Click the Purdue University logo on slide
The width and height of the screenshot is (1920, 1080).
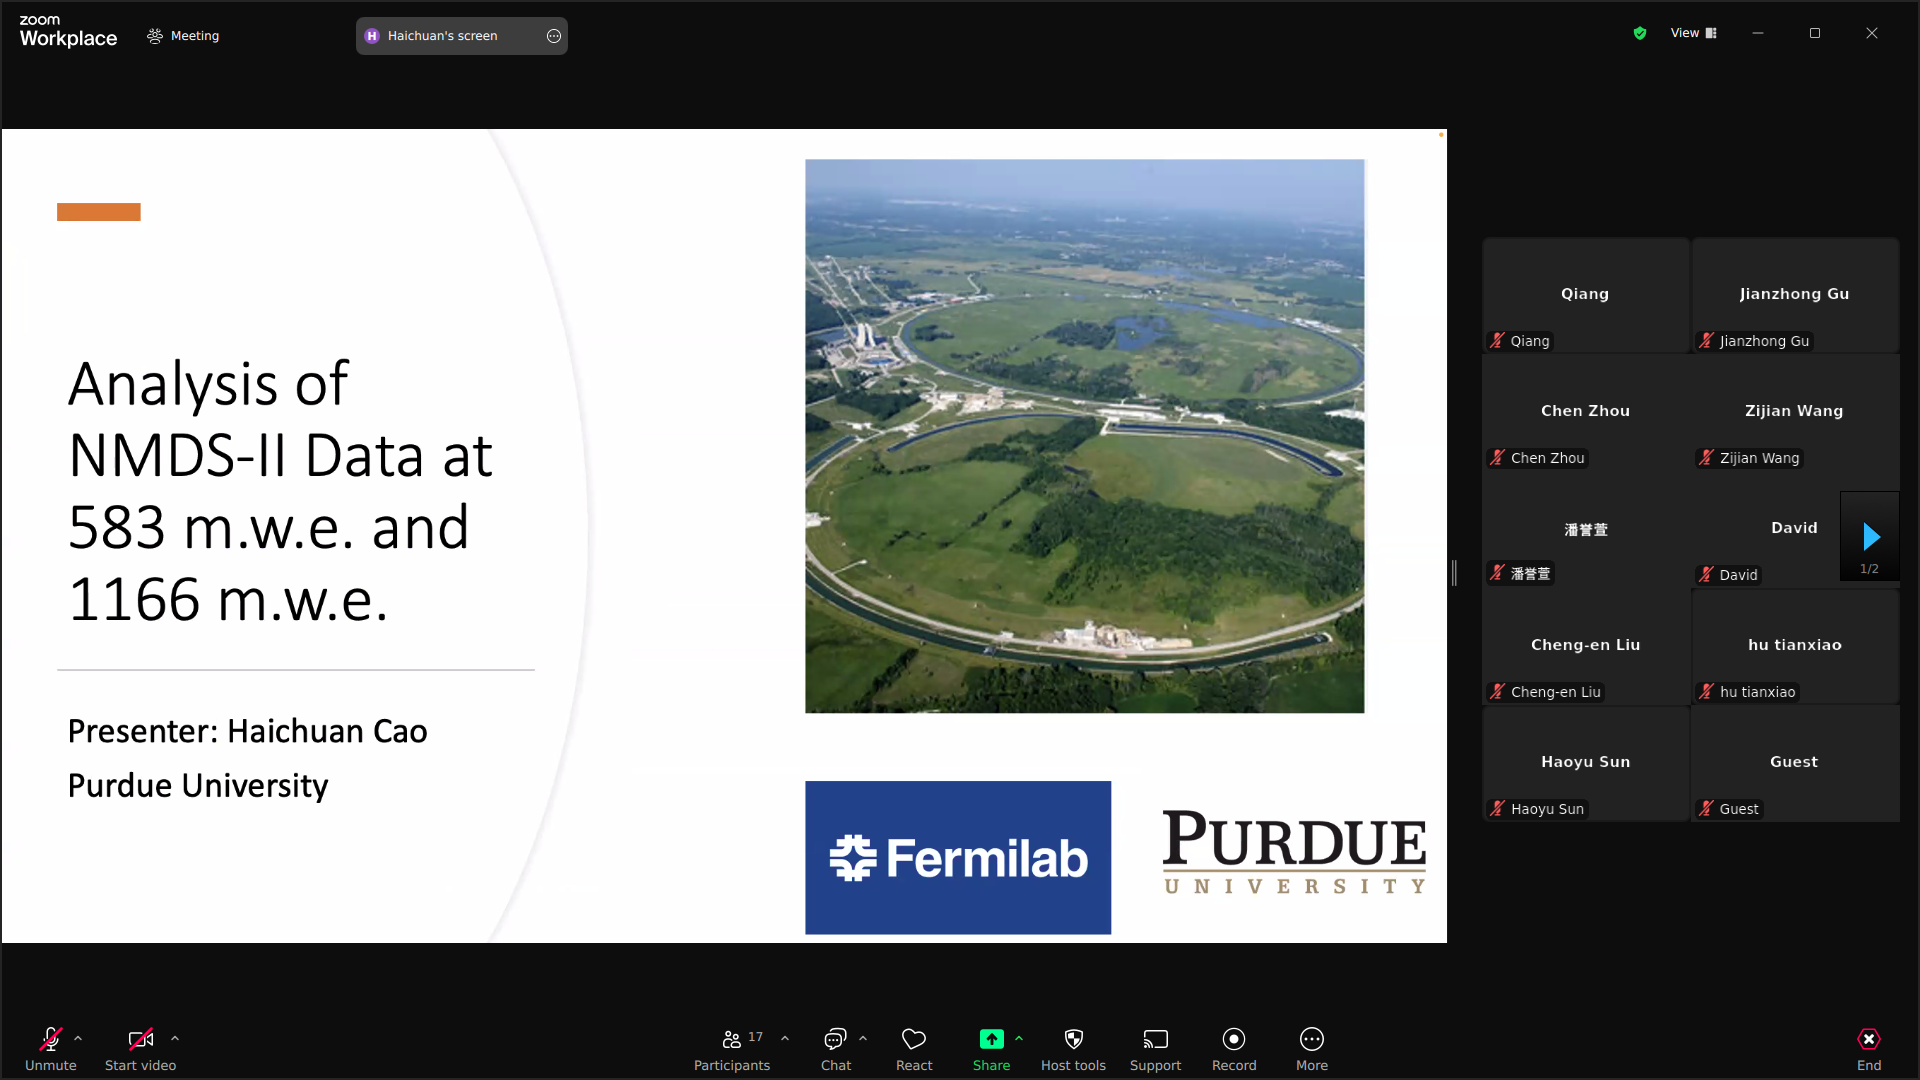[1294, 852]
